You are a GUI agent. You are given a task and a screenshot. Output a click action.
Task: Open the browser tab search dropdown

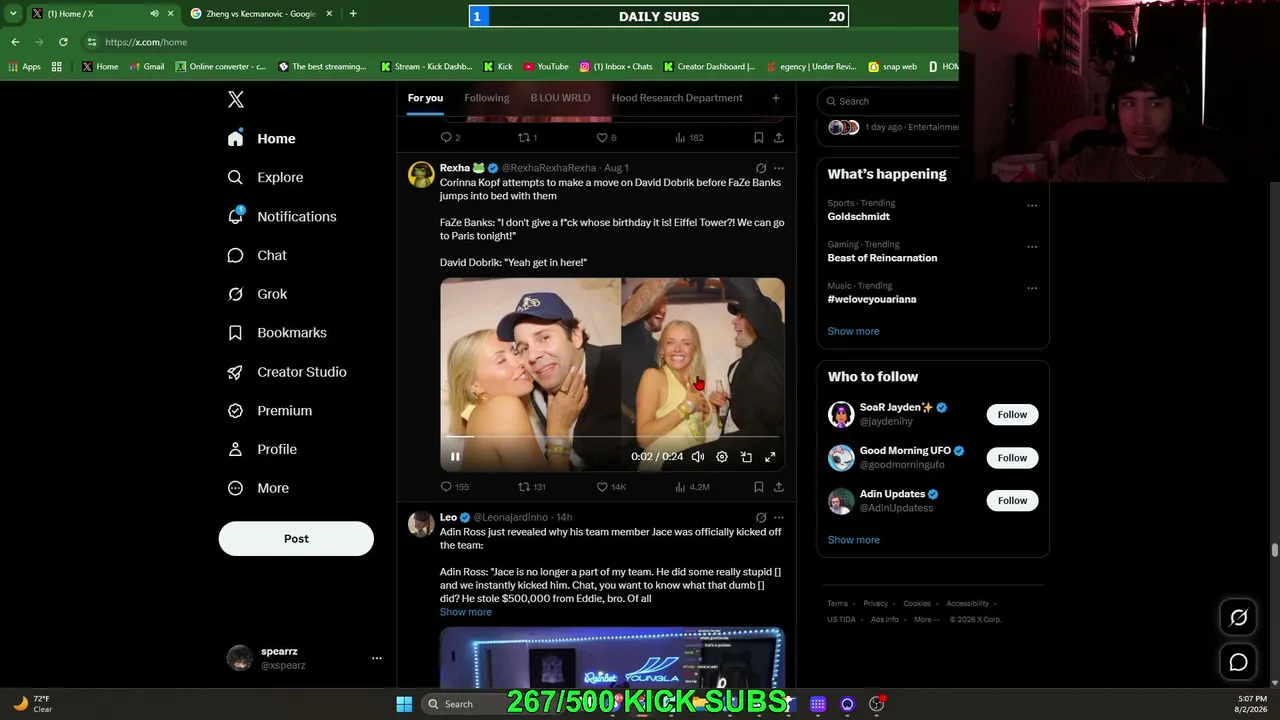click(x=13, y=14)
